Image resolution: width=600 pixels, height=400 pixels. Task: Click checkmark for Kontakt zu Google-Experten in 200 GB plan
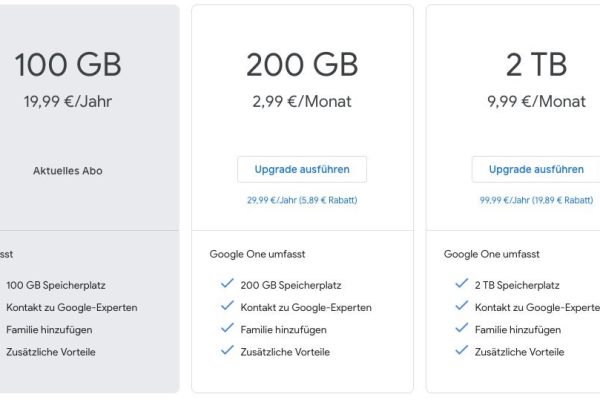tap(227, 307)
